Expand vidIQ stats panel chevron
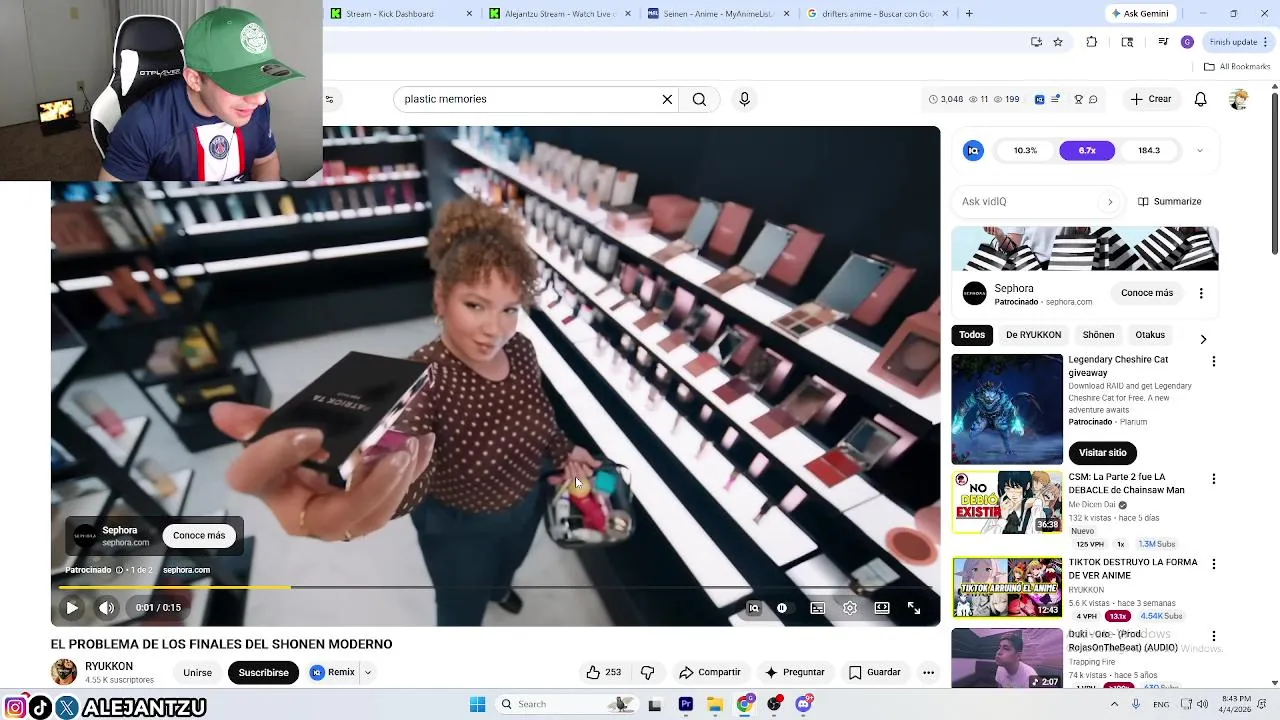The image size is (1280, 720). (1199, 151)
